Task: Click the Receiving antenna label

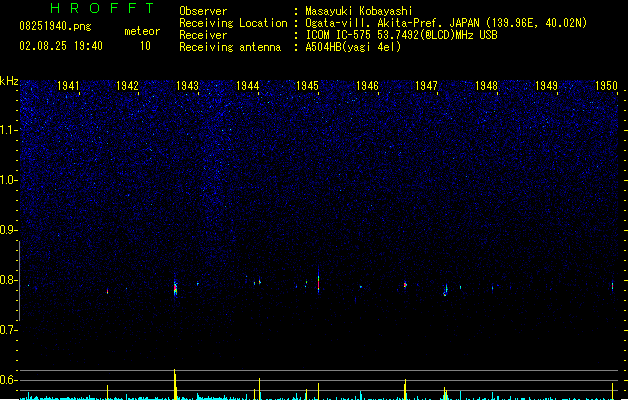Action: pyautogui.click(x=230, y=47)
